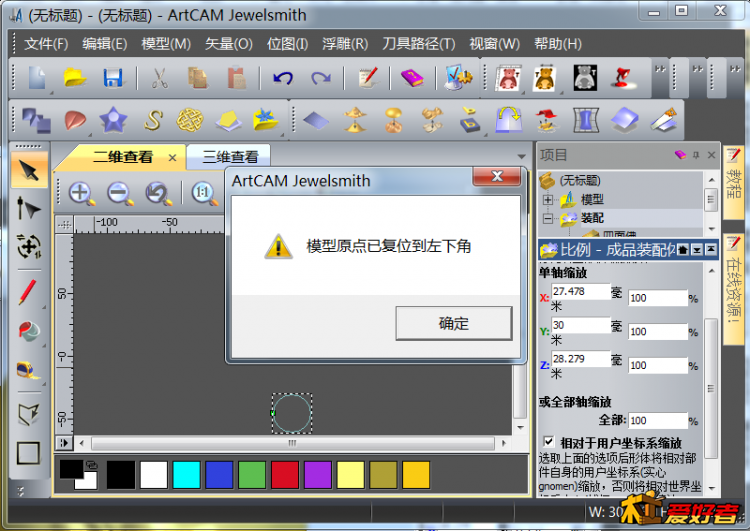Click the Paste clipboard icon

pos(236,77)
